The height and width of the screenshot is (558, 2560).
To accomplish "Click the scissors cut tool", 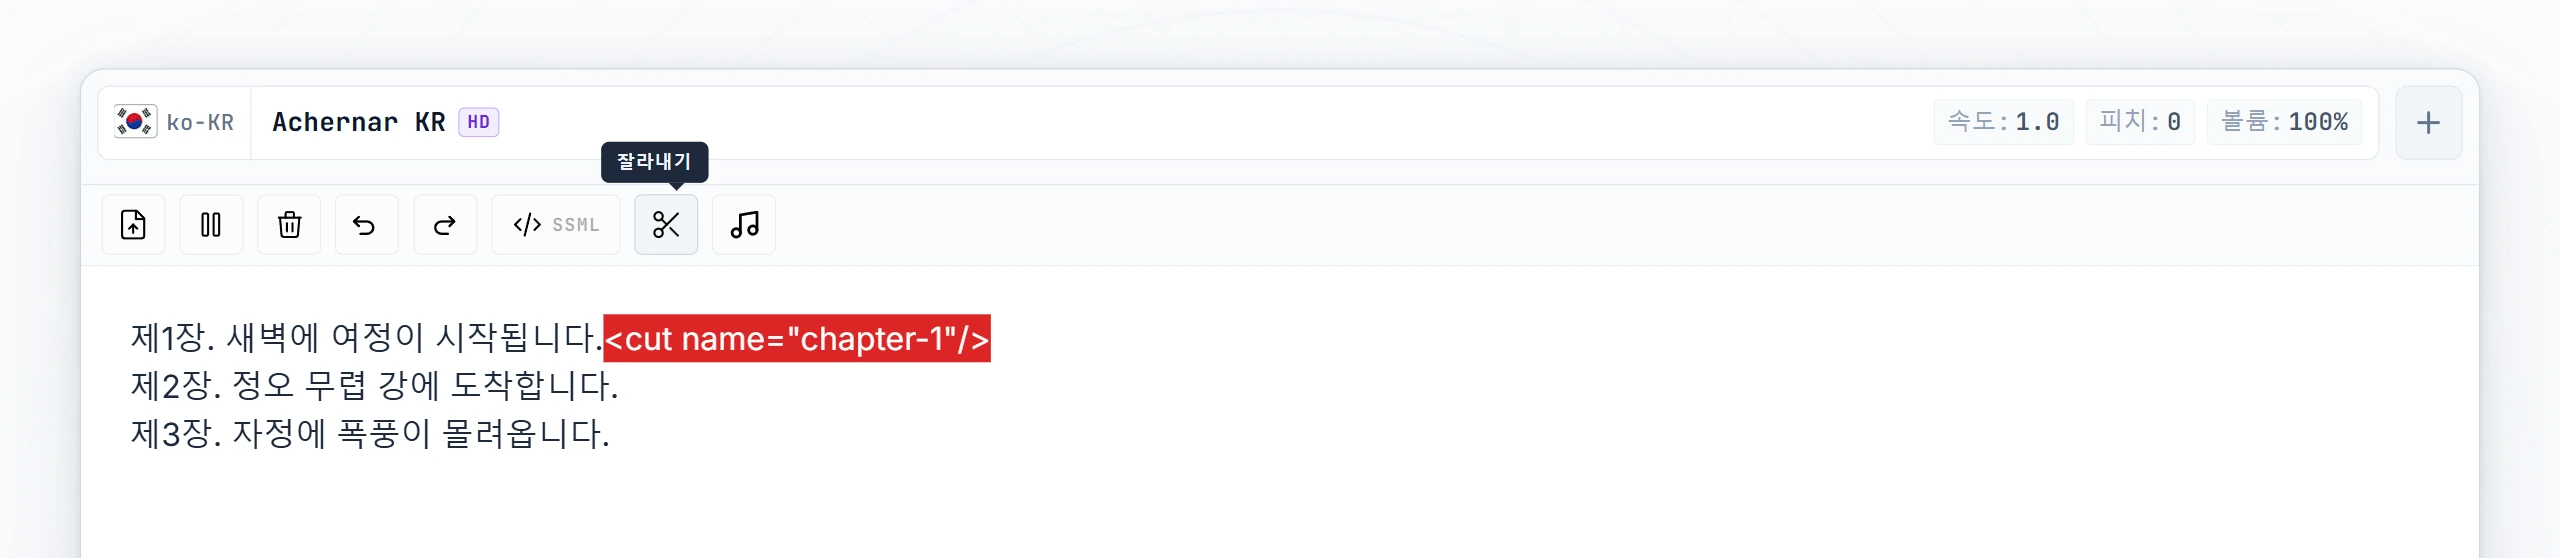I will (x=666, y=225).
